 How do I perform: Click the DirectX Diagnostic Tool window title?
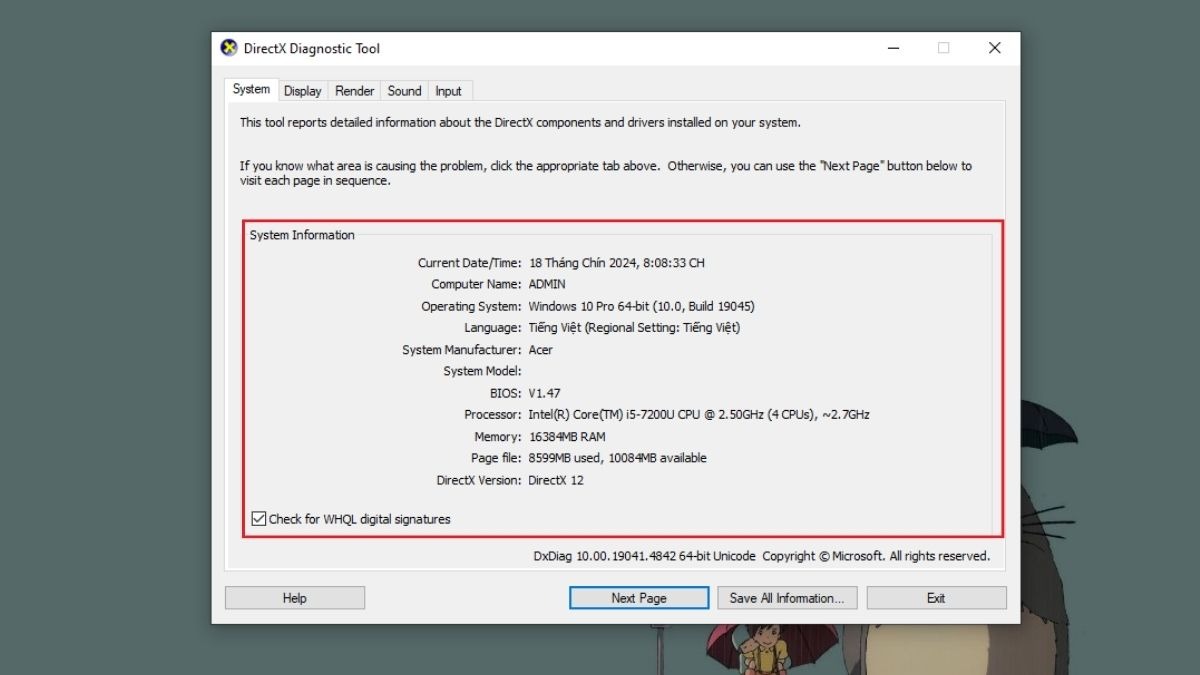tap(312, 48)
